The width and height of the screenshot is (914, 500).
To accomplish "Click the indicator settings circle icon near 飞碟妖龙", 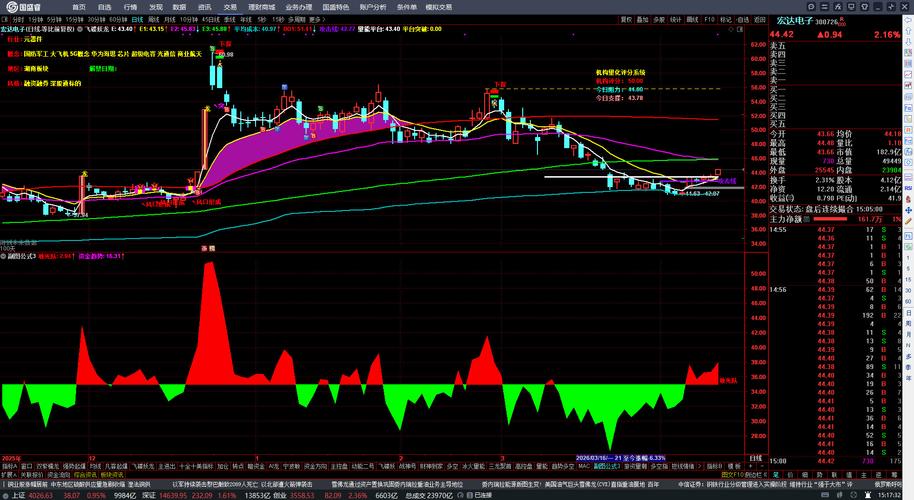I will click(80, 29).
